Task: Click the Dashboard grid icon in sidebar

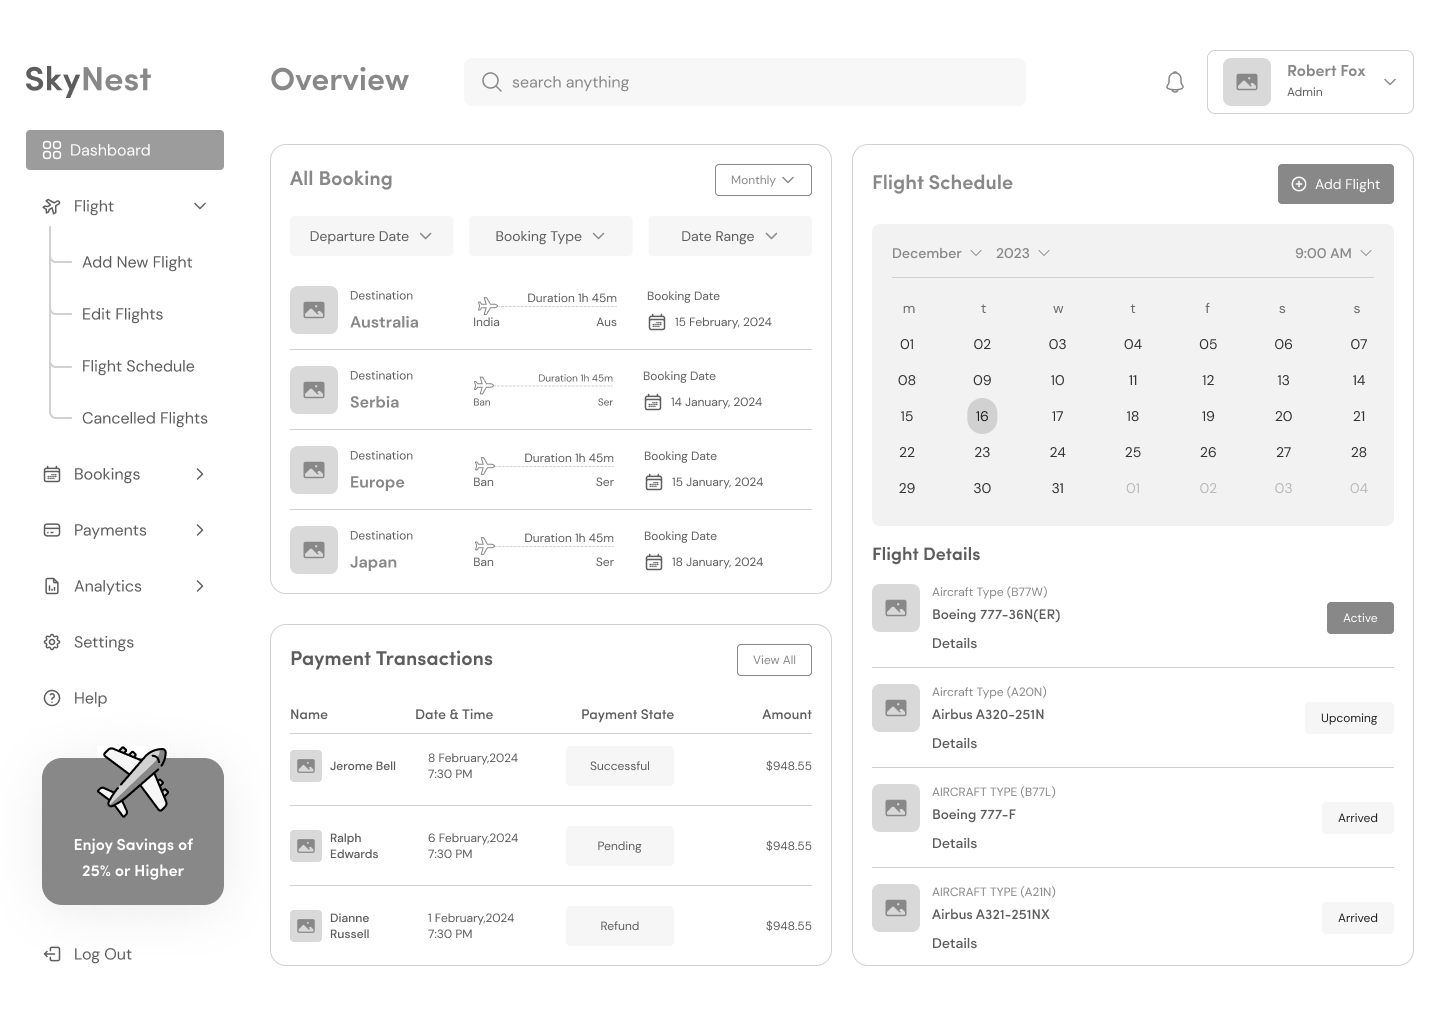Action: [52, 149]
